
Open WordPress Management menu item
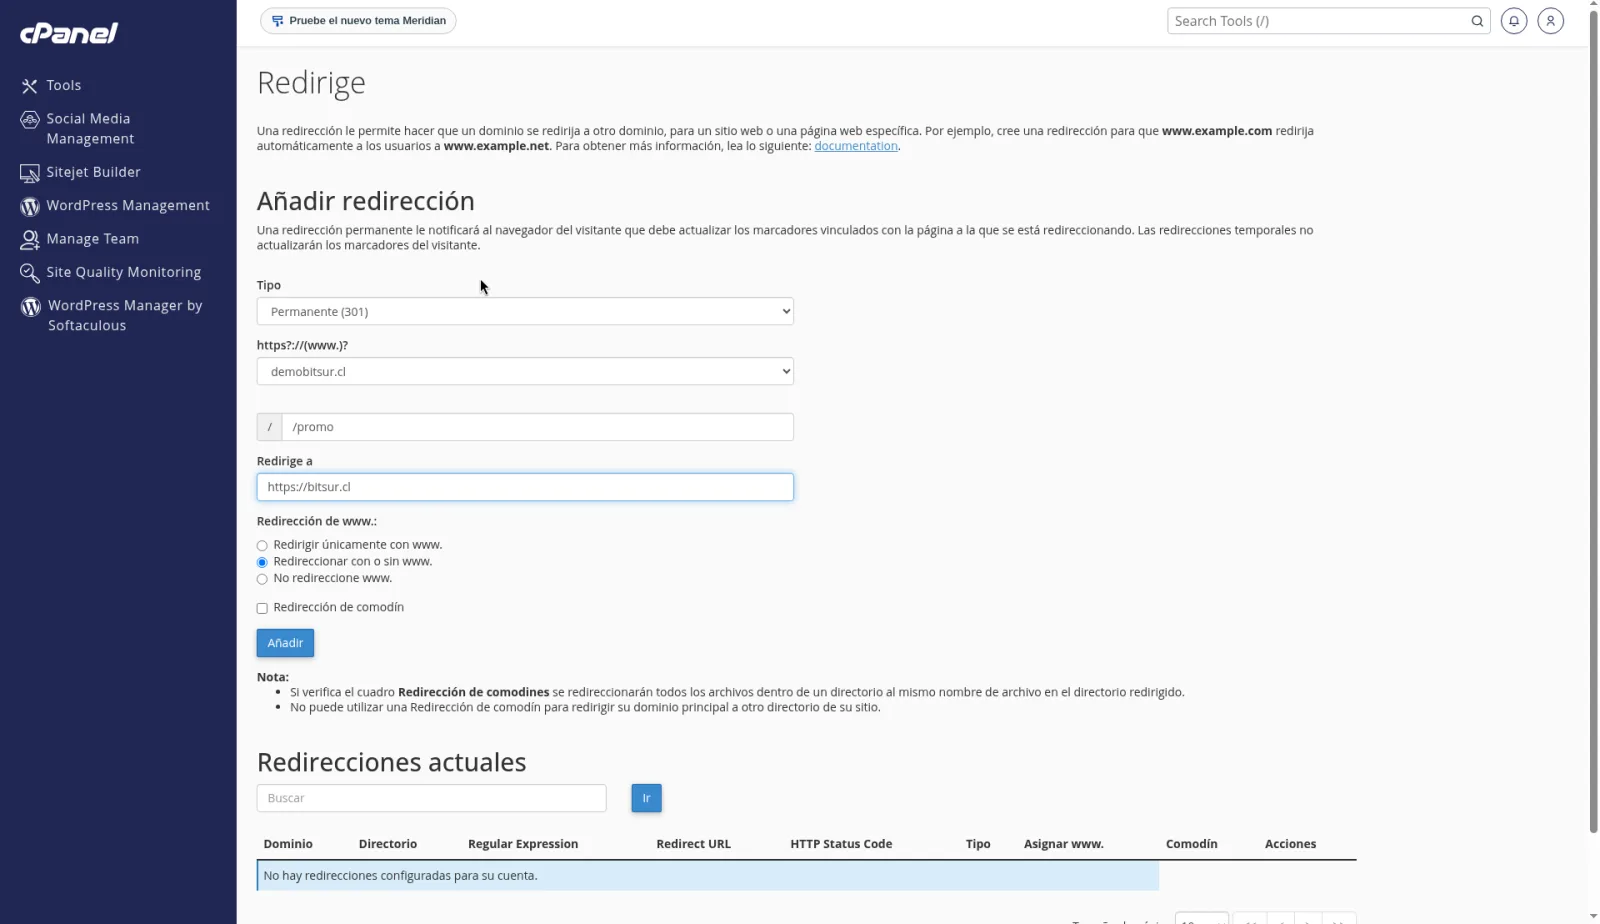pos(128,205)
